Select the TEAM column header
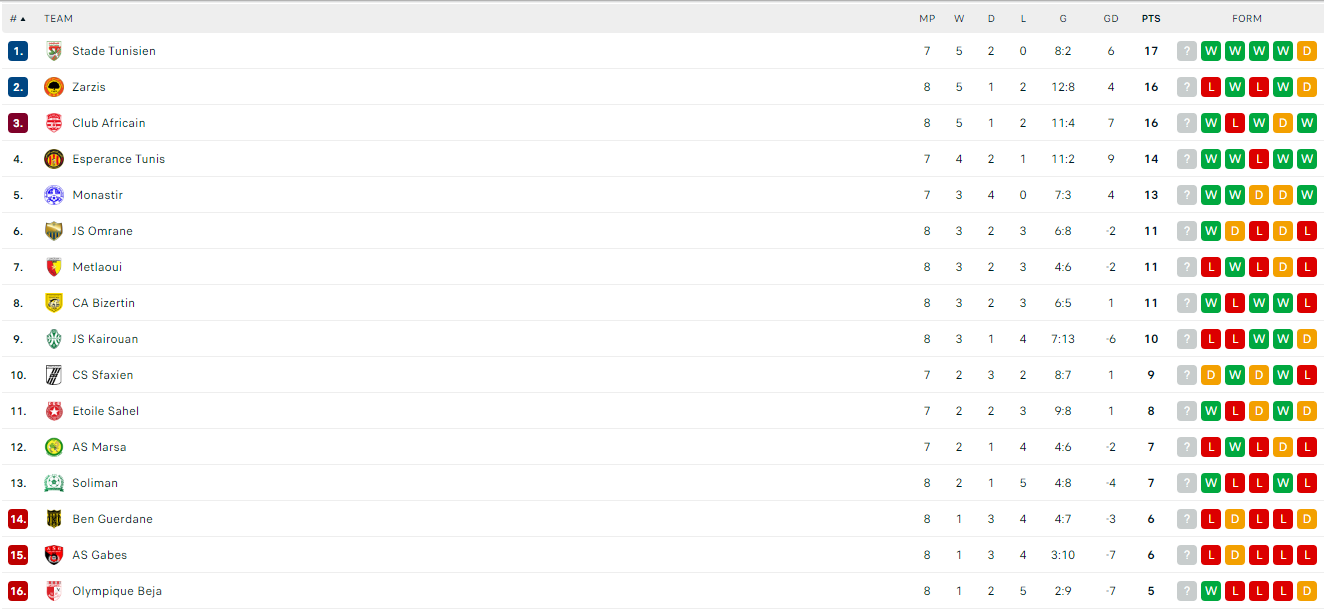The image size is (1324, 615). point(58,18)
